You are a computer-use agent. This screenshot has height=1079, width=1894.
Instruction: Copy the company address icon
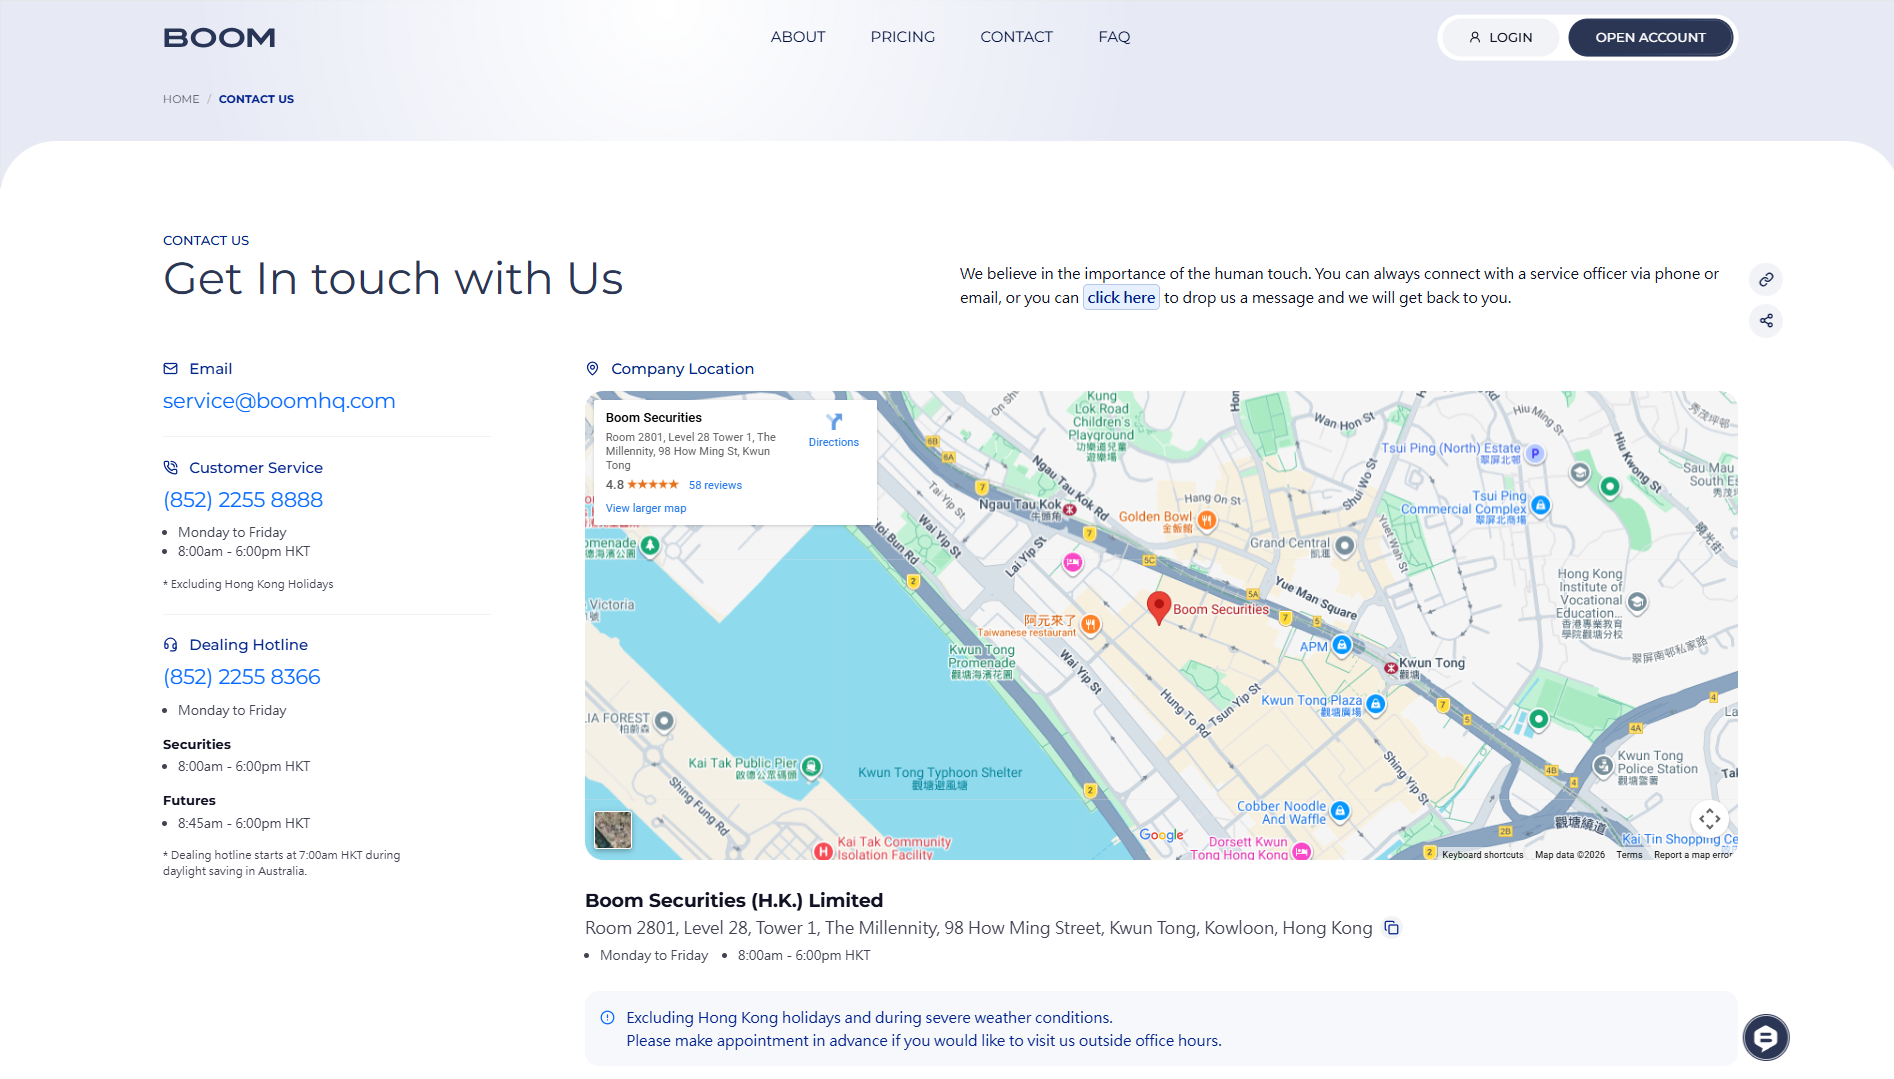[1391, 928]
